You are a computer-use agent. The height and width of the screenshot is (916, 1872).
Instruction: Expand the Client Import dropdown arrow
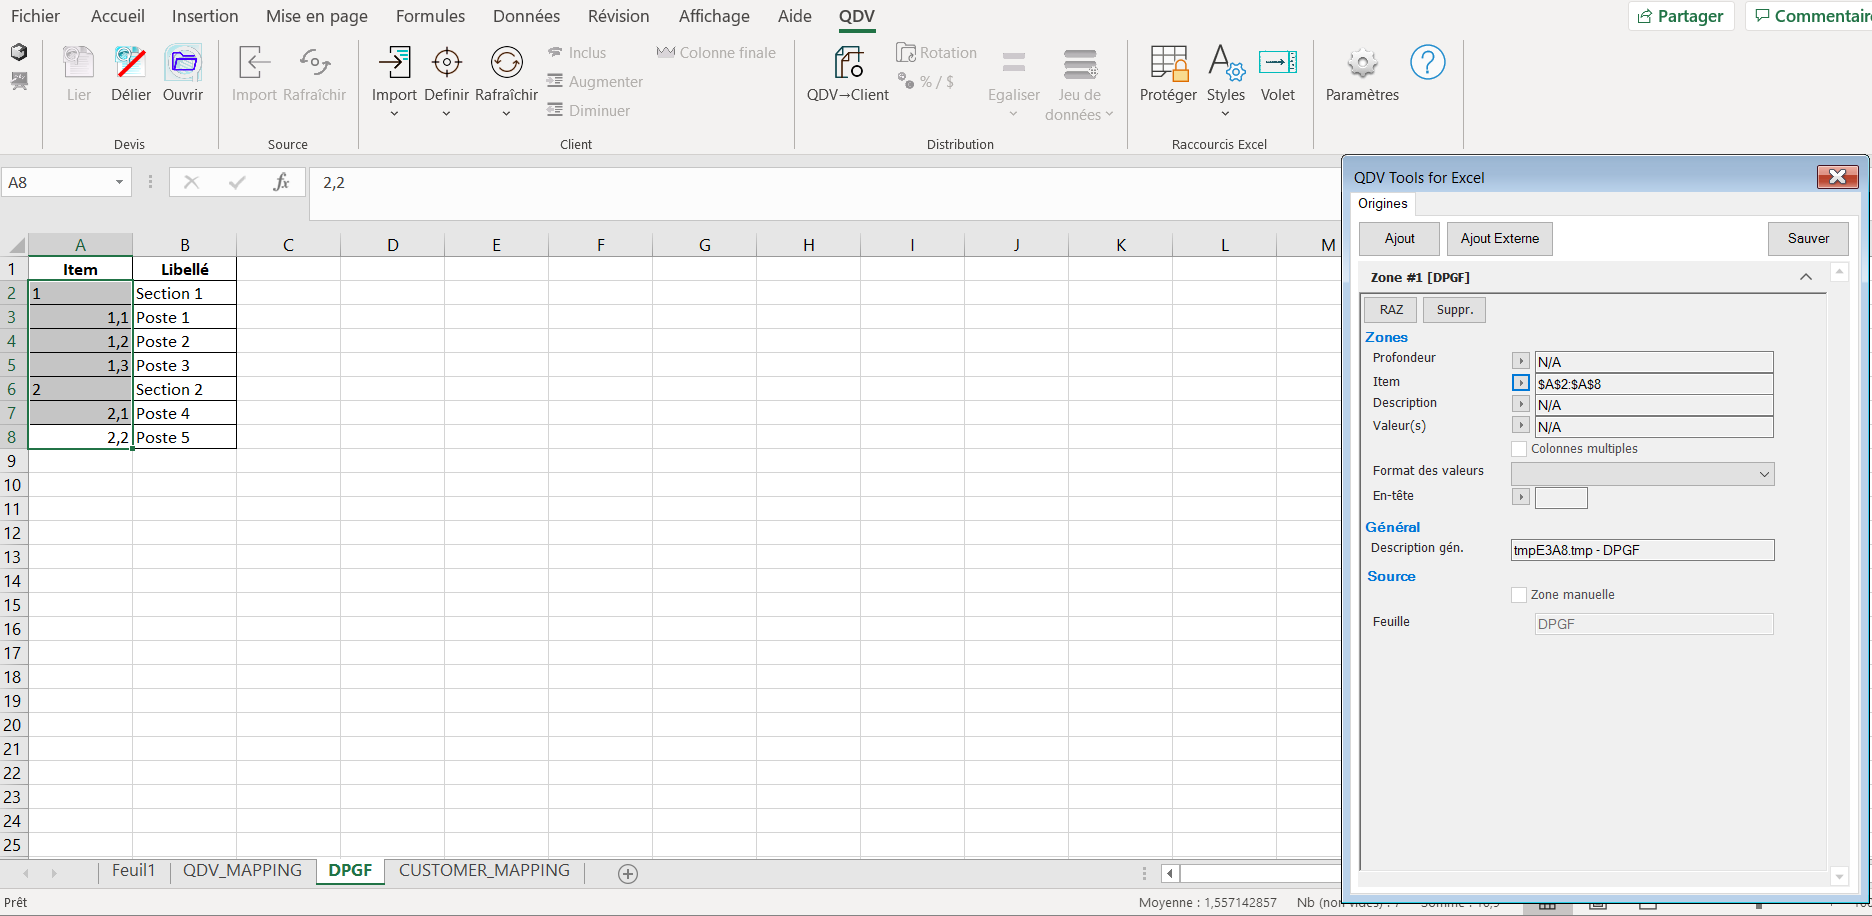click(x=394, y=114)
